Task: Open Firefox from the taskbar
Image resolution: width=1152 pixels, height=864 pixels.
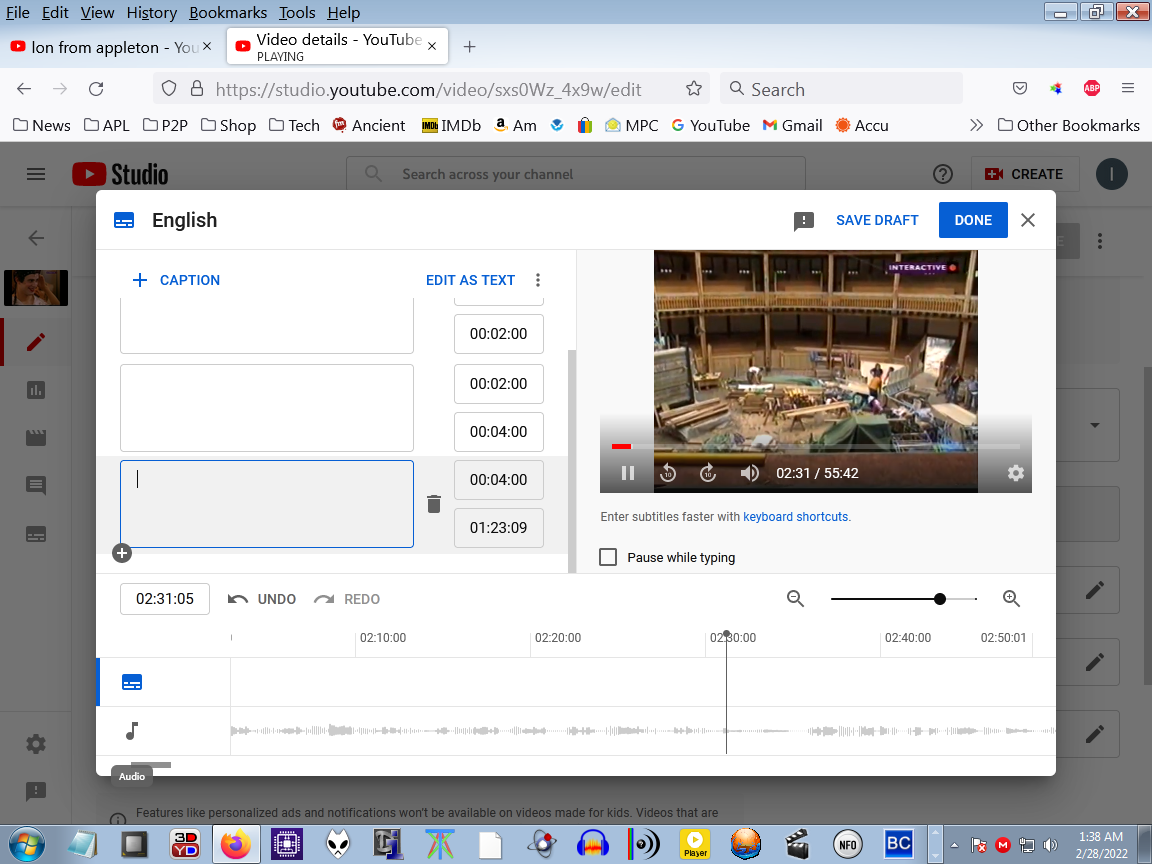Action: click(x=236, y=844)
